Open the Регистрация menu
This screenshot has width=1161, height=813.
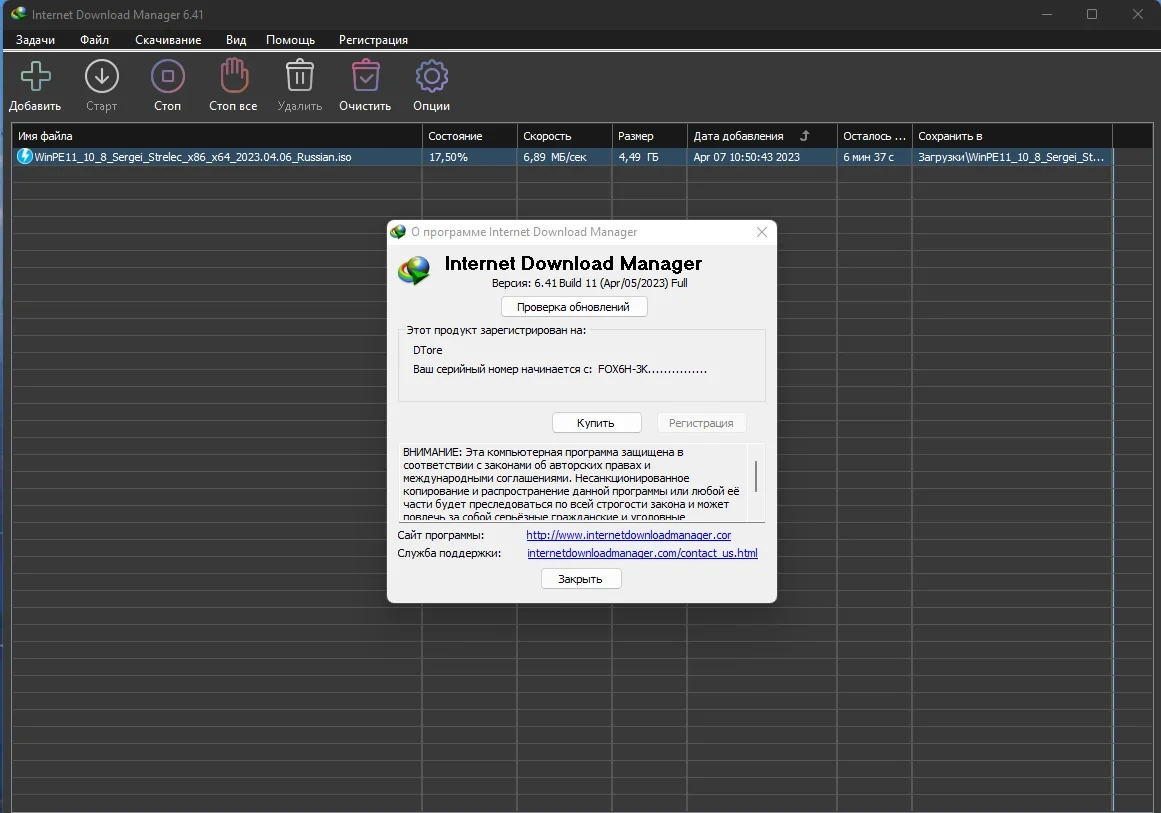tap(373, 40)
